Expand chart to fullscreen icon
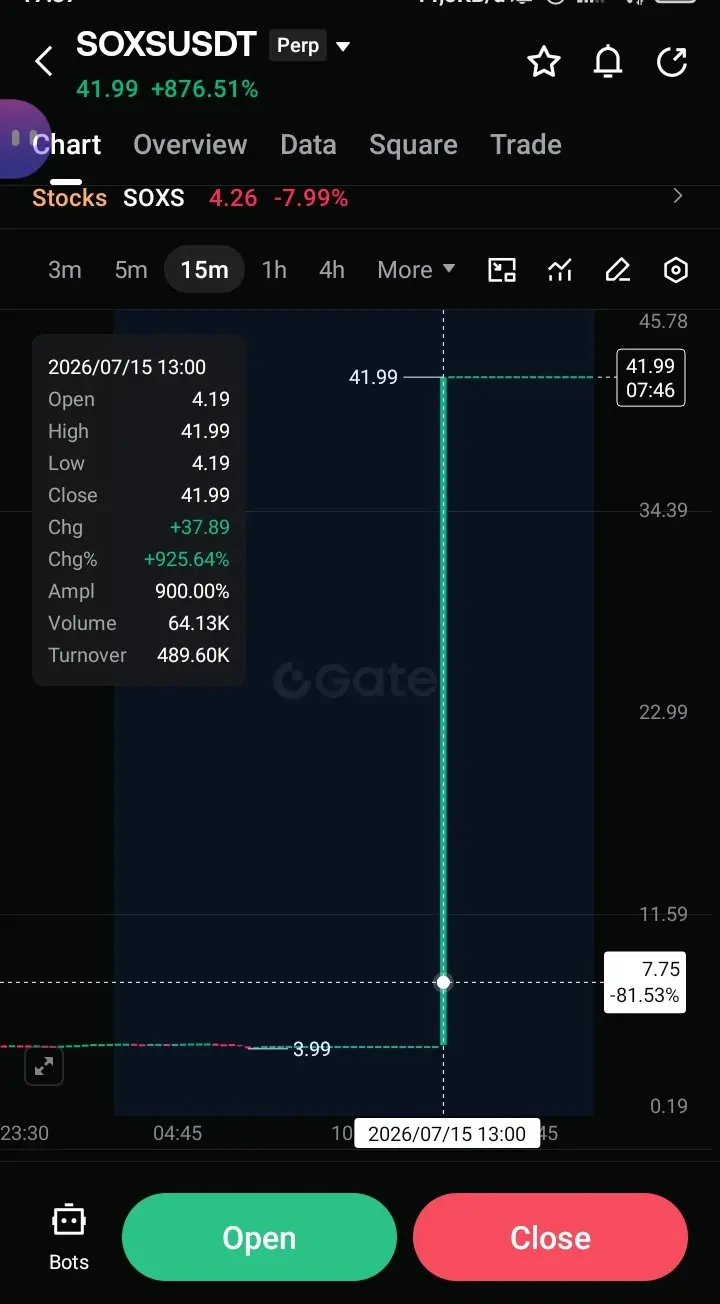 pos(44,1067)
